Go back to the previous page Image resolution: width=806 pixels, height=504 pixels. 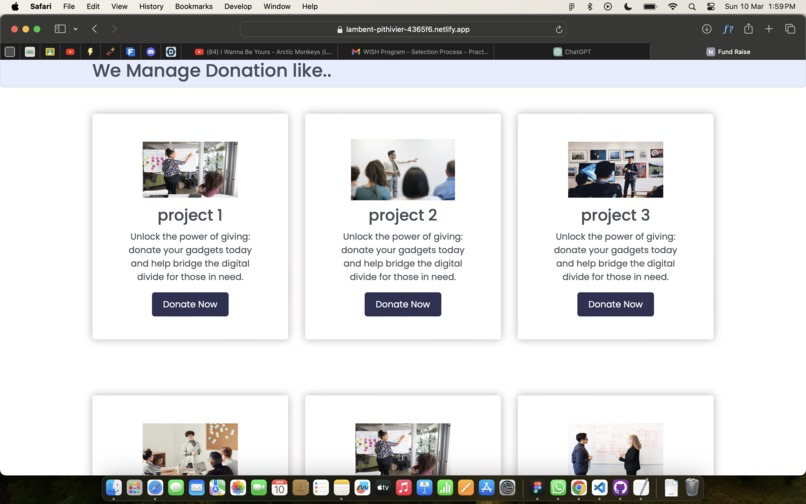(x=95, y=29)
